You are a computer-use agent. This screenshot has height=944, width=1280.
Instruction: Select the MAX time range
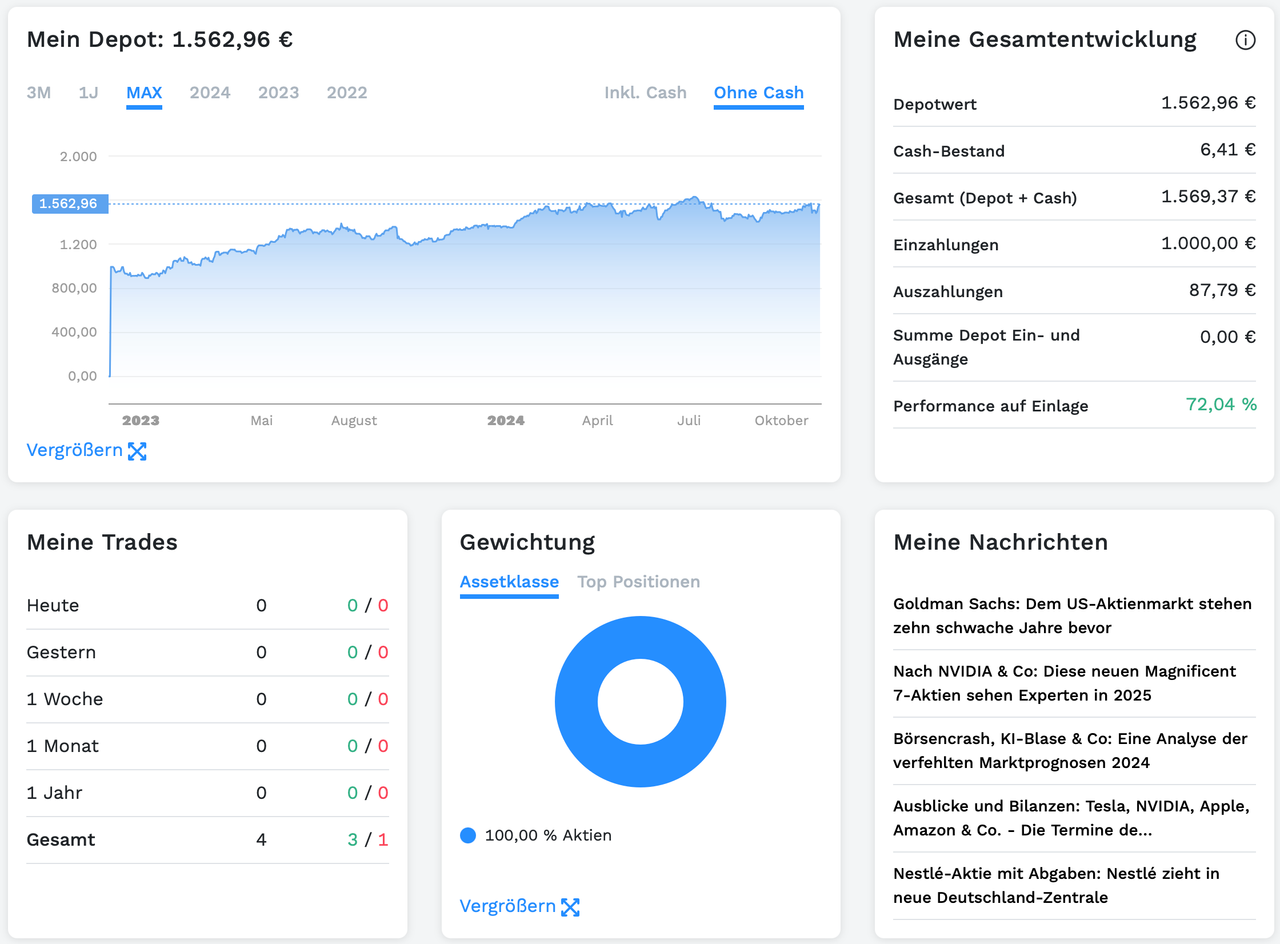[144, 92]
